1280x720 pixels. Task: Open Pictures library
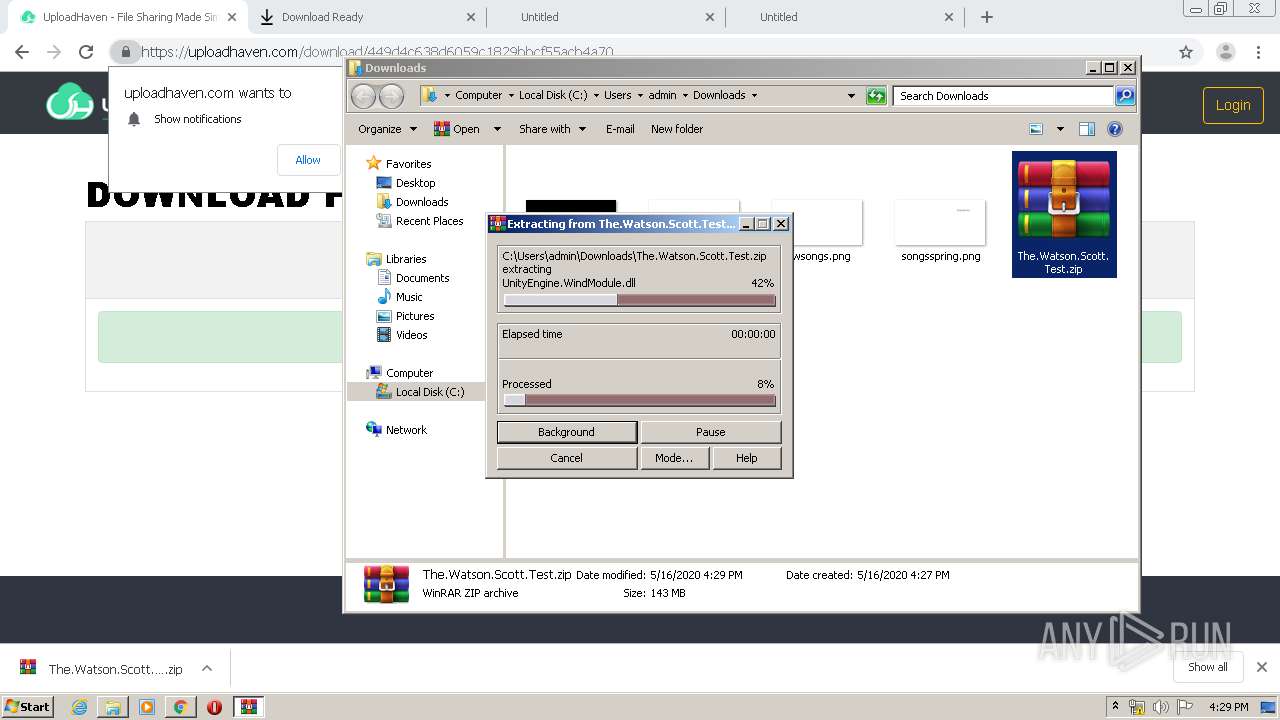[x=414, y=316]
